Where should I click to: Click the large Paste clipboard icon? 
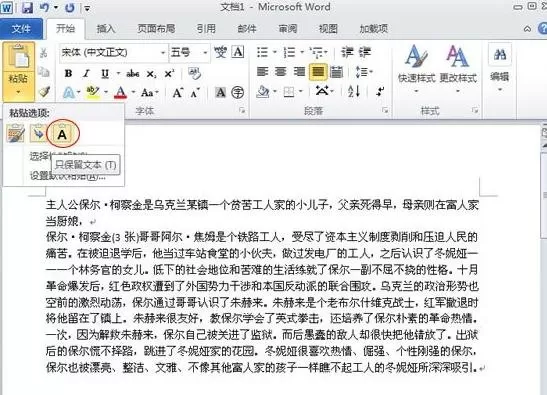[x=19, y=57]
